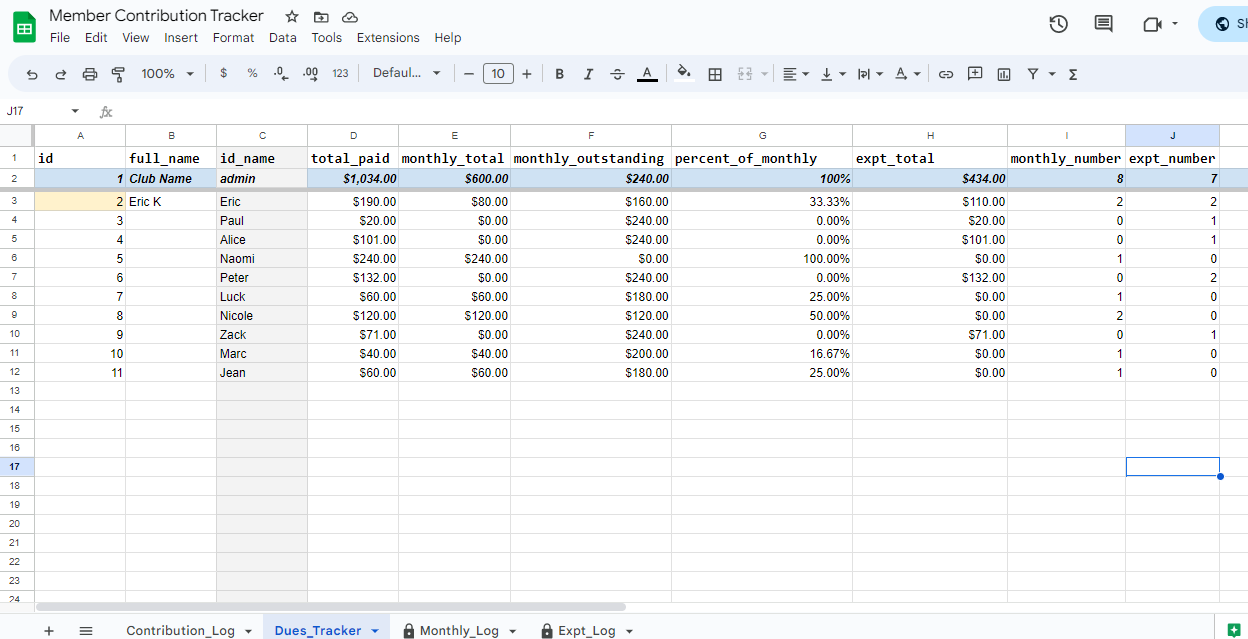Open the text rotation dropdown
The width and height of the screenshot is (1248, 639).
point(907,74)
